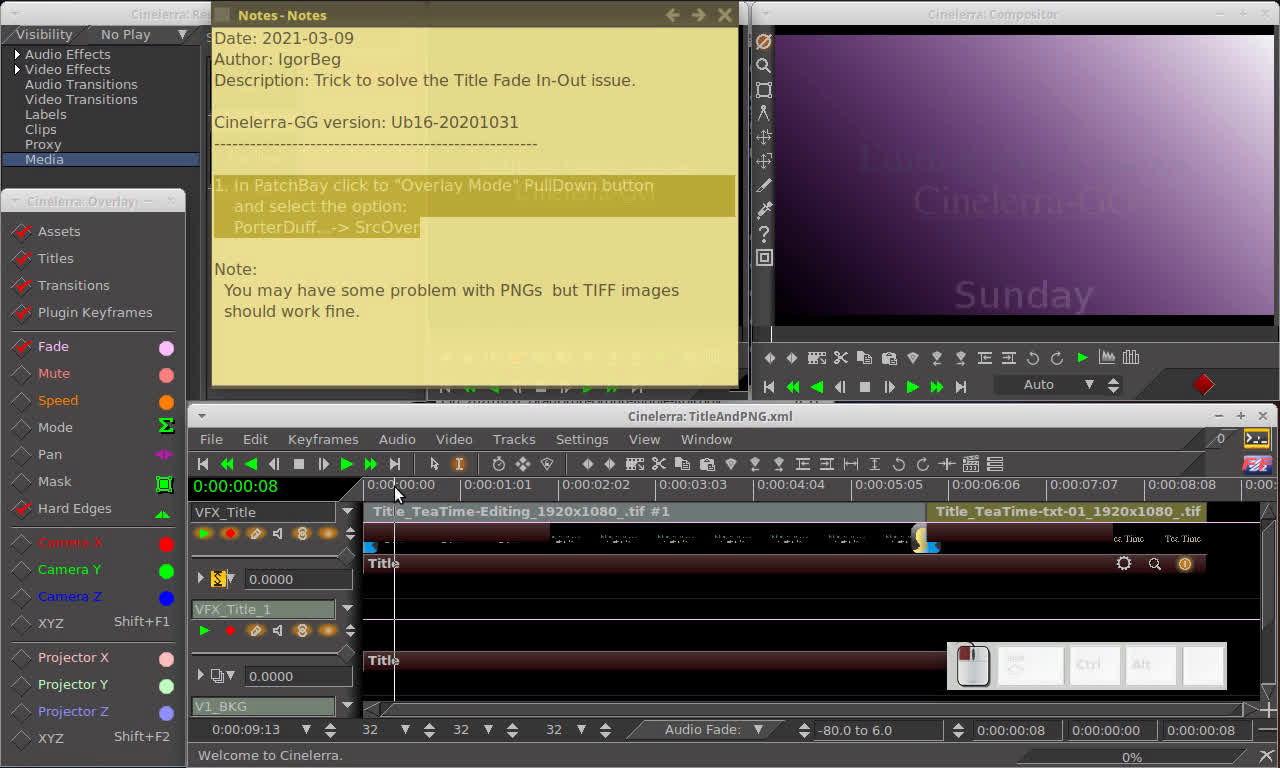Toggle Fade overlay checkbox

point(21,347)
